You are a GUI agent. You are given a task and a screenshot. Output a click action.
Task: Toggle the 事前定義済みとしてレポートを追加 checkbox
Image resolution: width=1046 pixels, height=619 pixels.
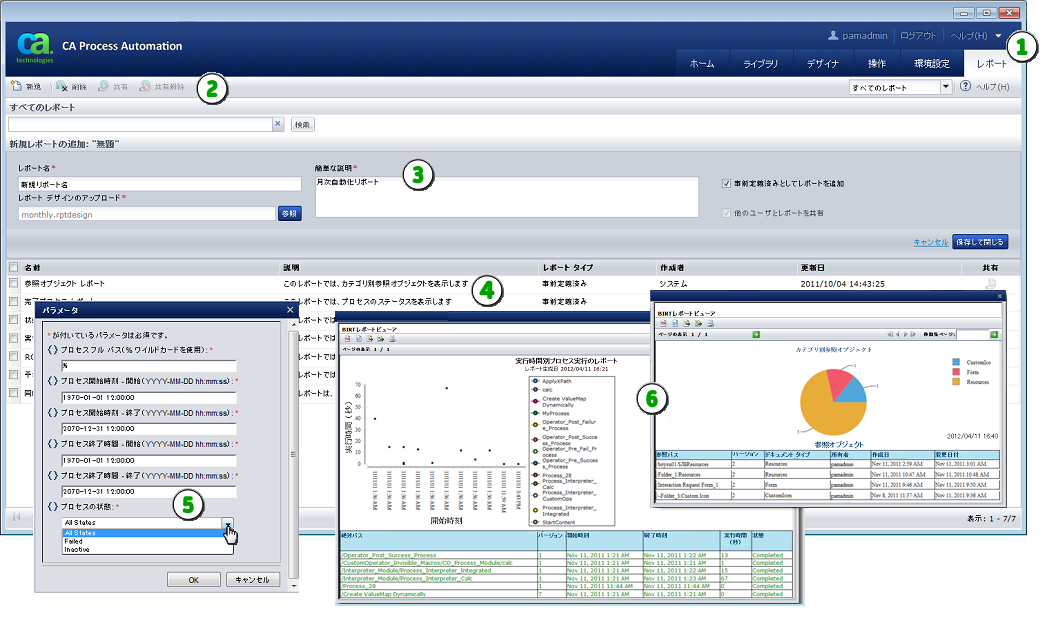(726, 184)
